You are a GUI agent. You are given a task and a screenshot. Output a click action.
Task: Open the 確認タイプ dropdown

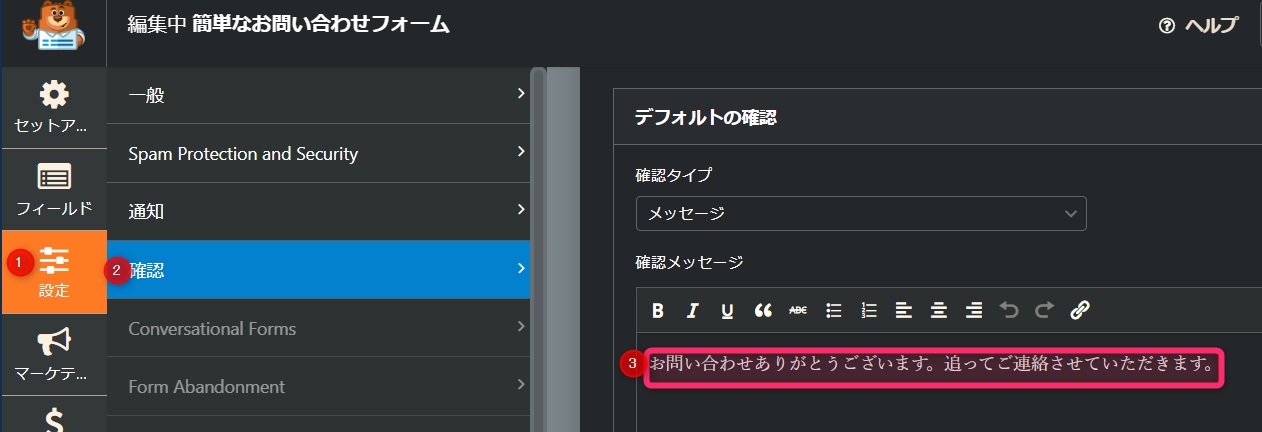[861, 213]
